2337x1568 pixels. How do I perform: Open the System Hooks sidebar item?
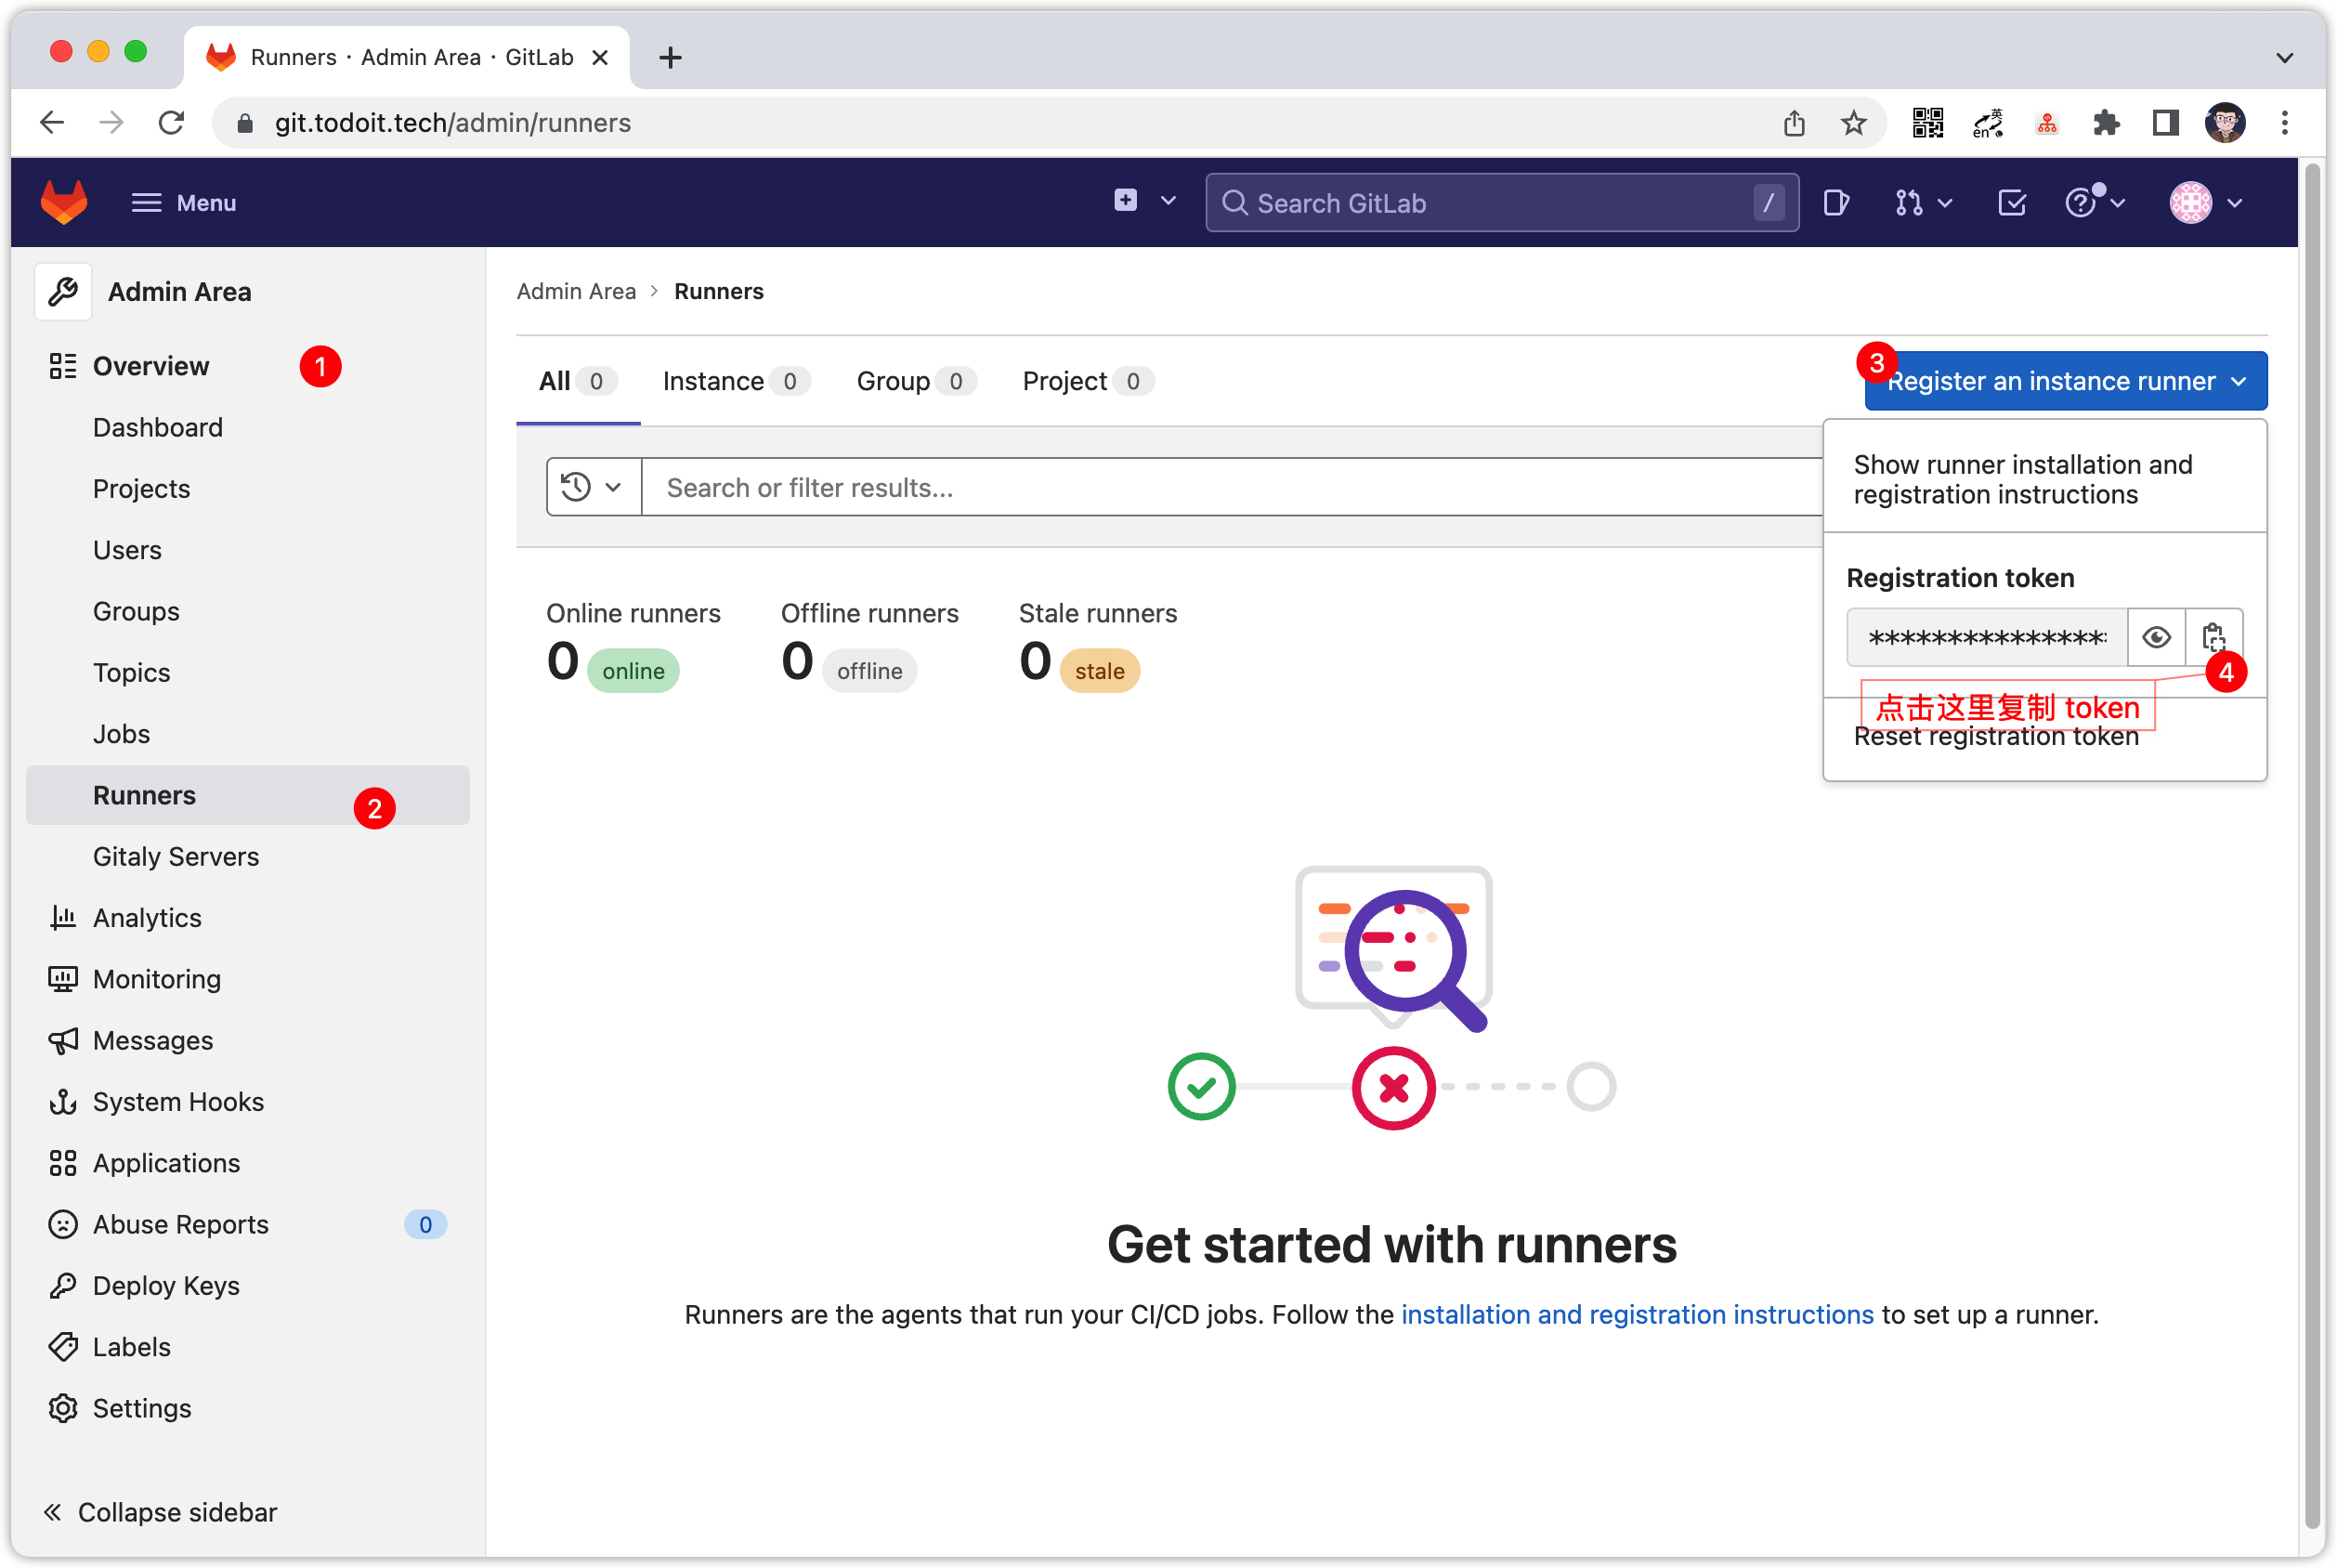pyautogui.click(x=178, y=1101)
